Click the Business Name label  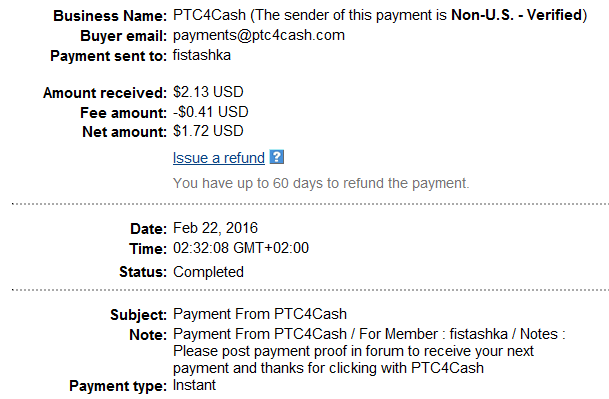click(110, 16)
